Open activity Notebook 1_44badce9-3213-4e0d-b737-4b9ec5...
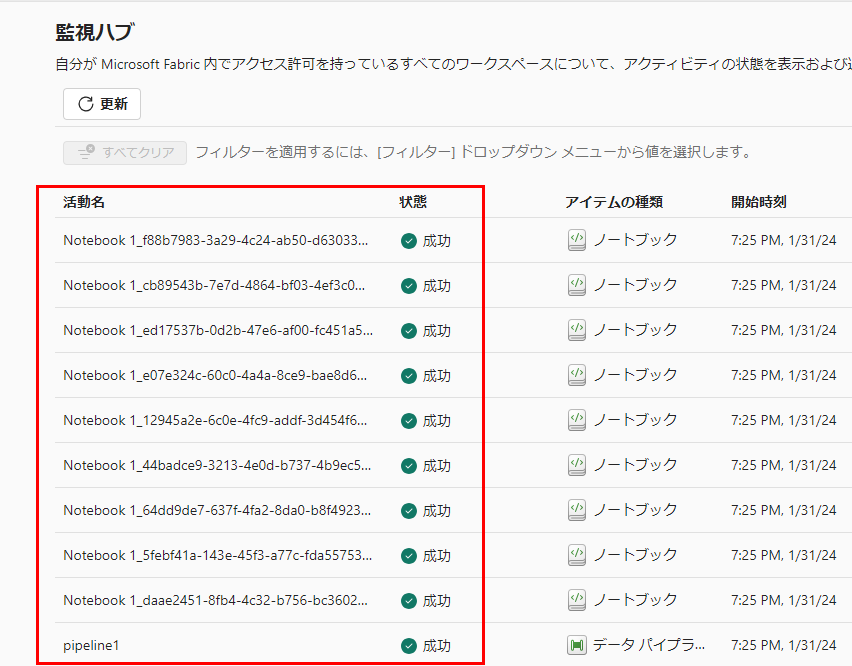Viewport: 852px width, 666px height. point(217,466)
